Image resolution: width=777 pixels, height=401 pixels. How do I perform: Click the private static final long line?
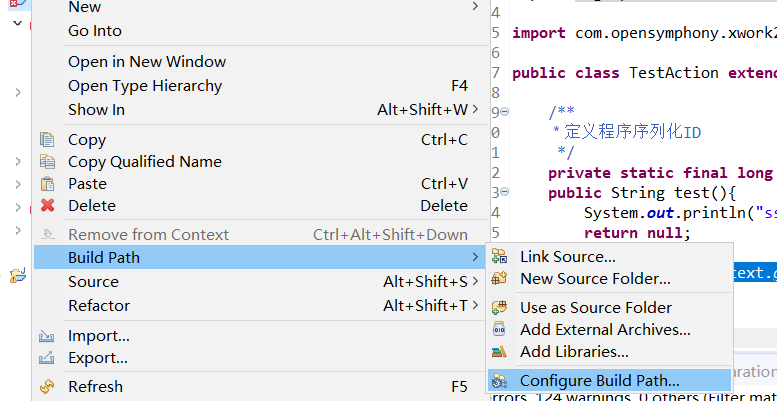click(660, 172)
